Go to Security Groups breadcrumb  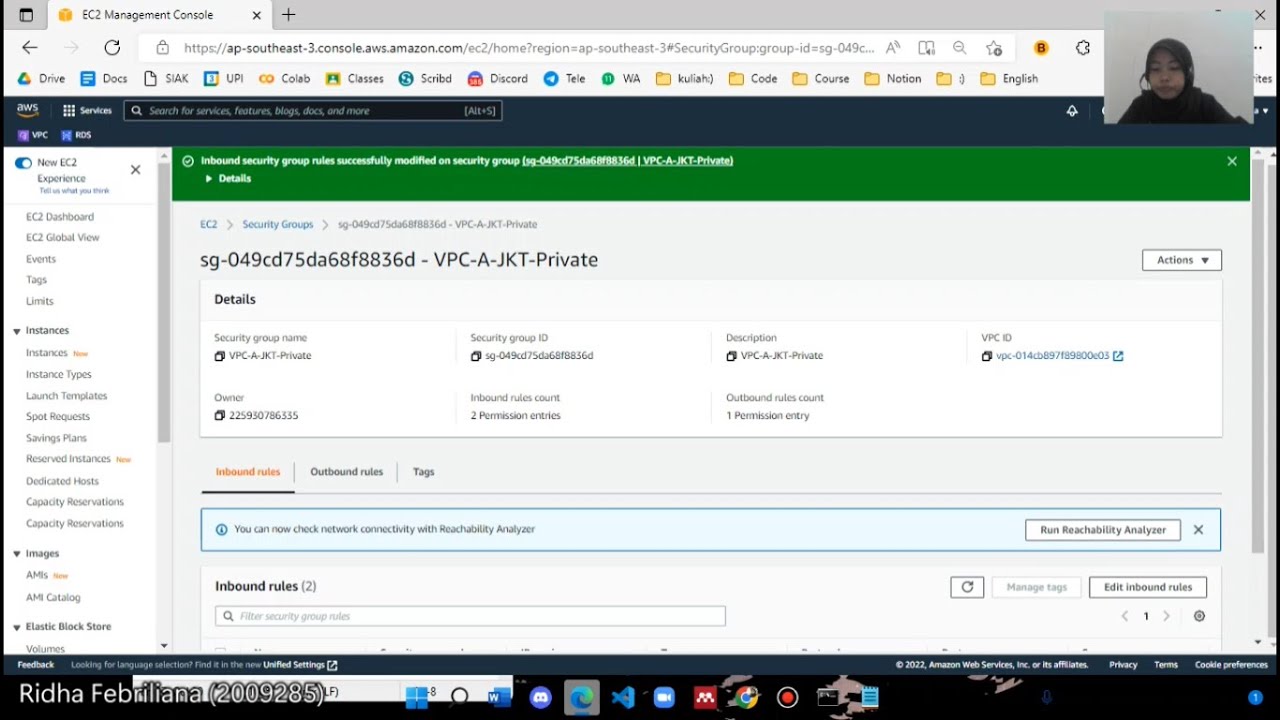click(278, 225)
